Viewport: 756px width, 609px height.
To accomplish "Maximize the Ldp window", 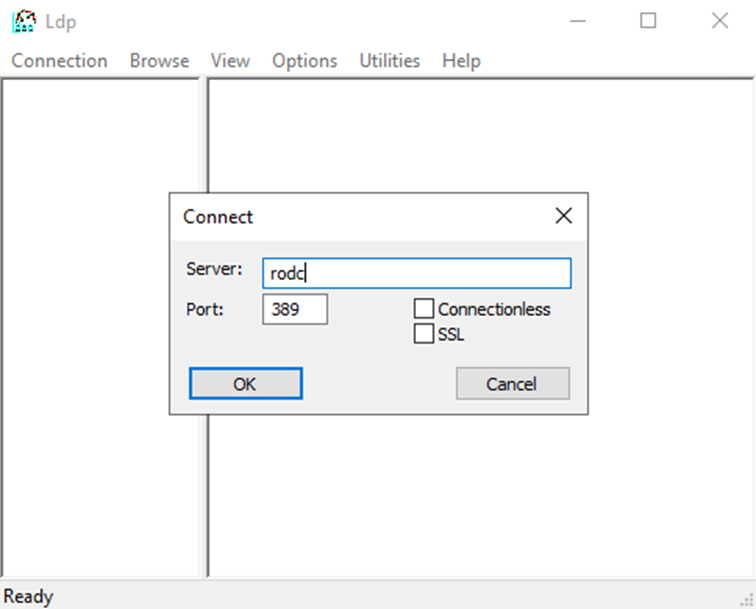I will pos(648,21).
